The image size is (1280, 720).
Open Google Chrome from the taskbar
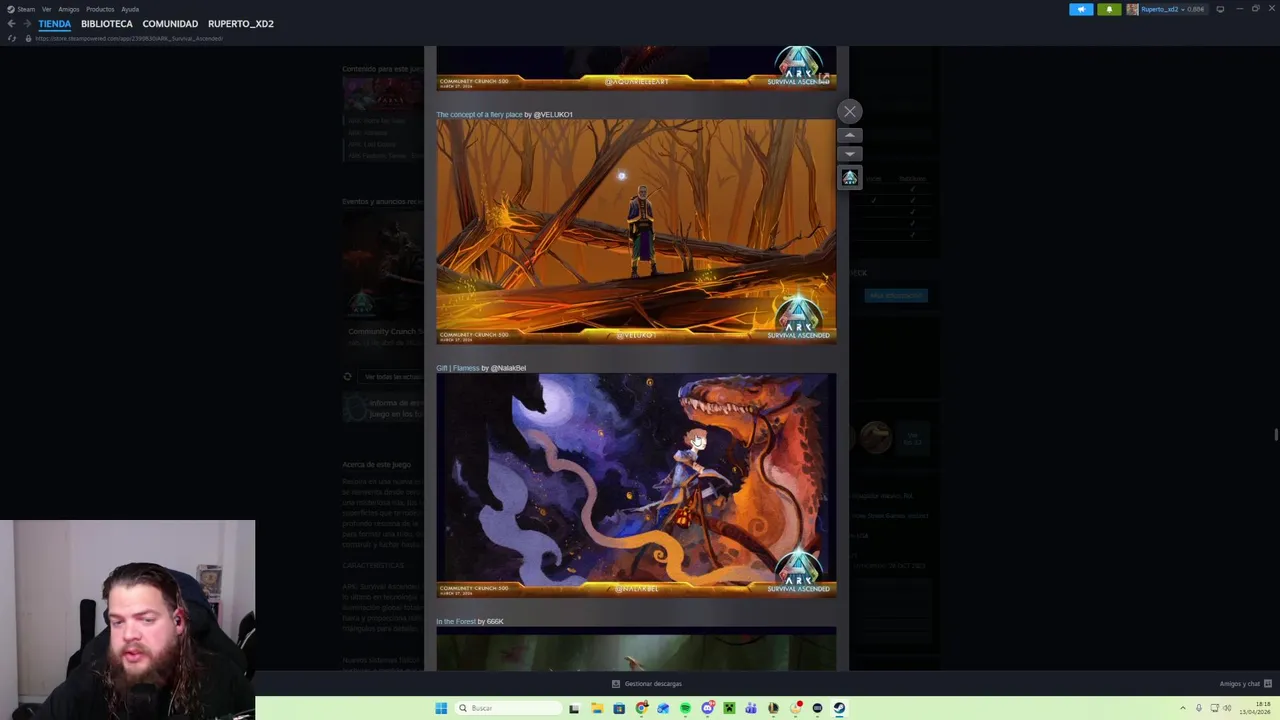tap(641, 708)
